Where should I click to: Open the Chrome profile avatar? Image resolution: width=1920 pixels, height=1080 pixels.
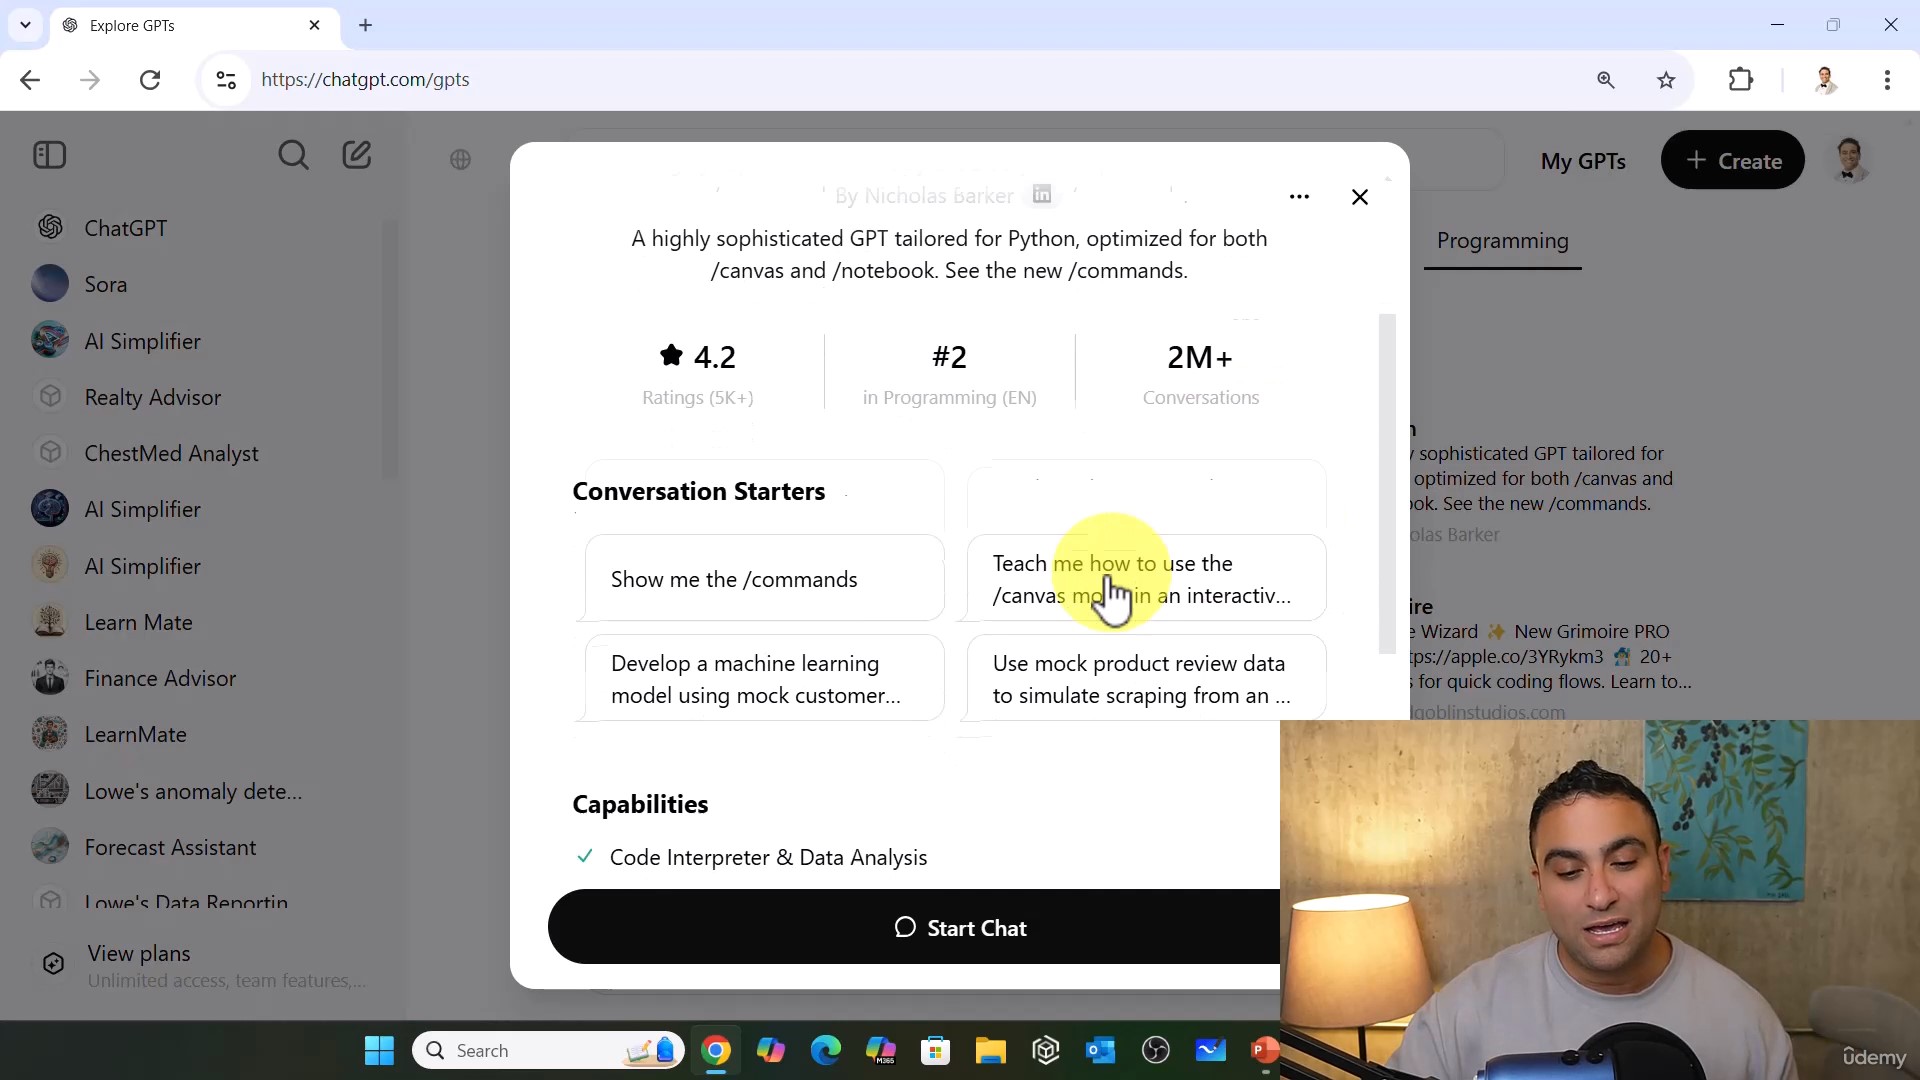[1825, 80]
